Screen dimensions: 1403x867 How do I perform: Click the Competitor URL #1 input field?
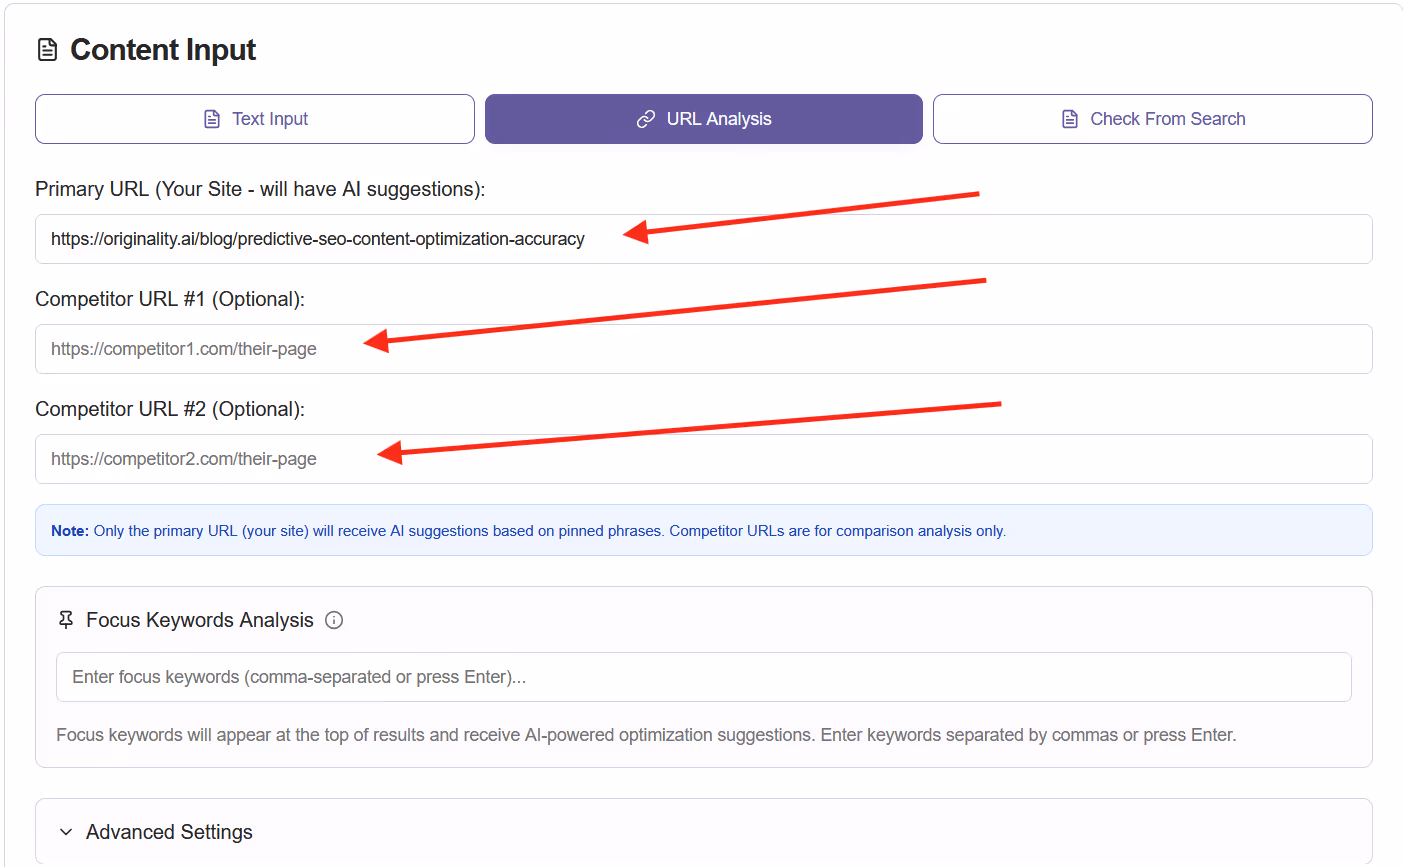pyautogui.click(x=700, y=348)
